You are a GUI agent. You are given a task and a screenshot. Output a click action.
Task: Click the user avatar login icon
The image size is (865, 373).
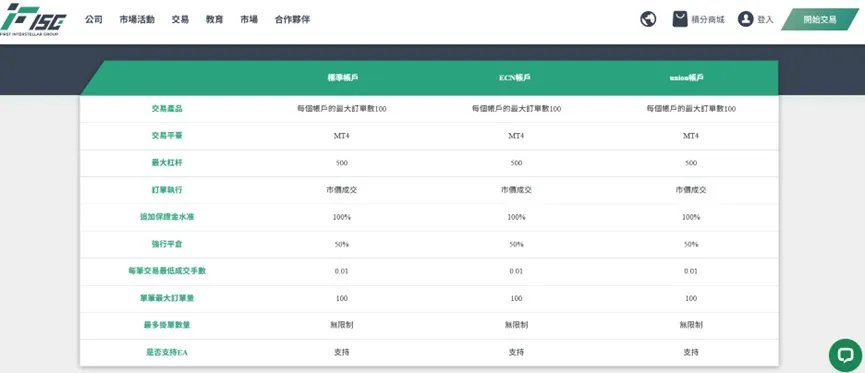[745, 19]
